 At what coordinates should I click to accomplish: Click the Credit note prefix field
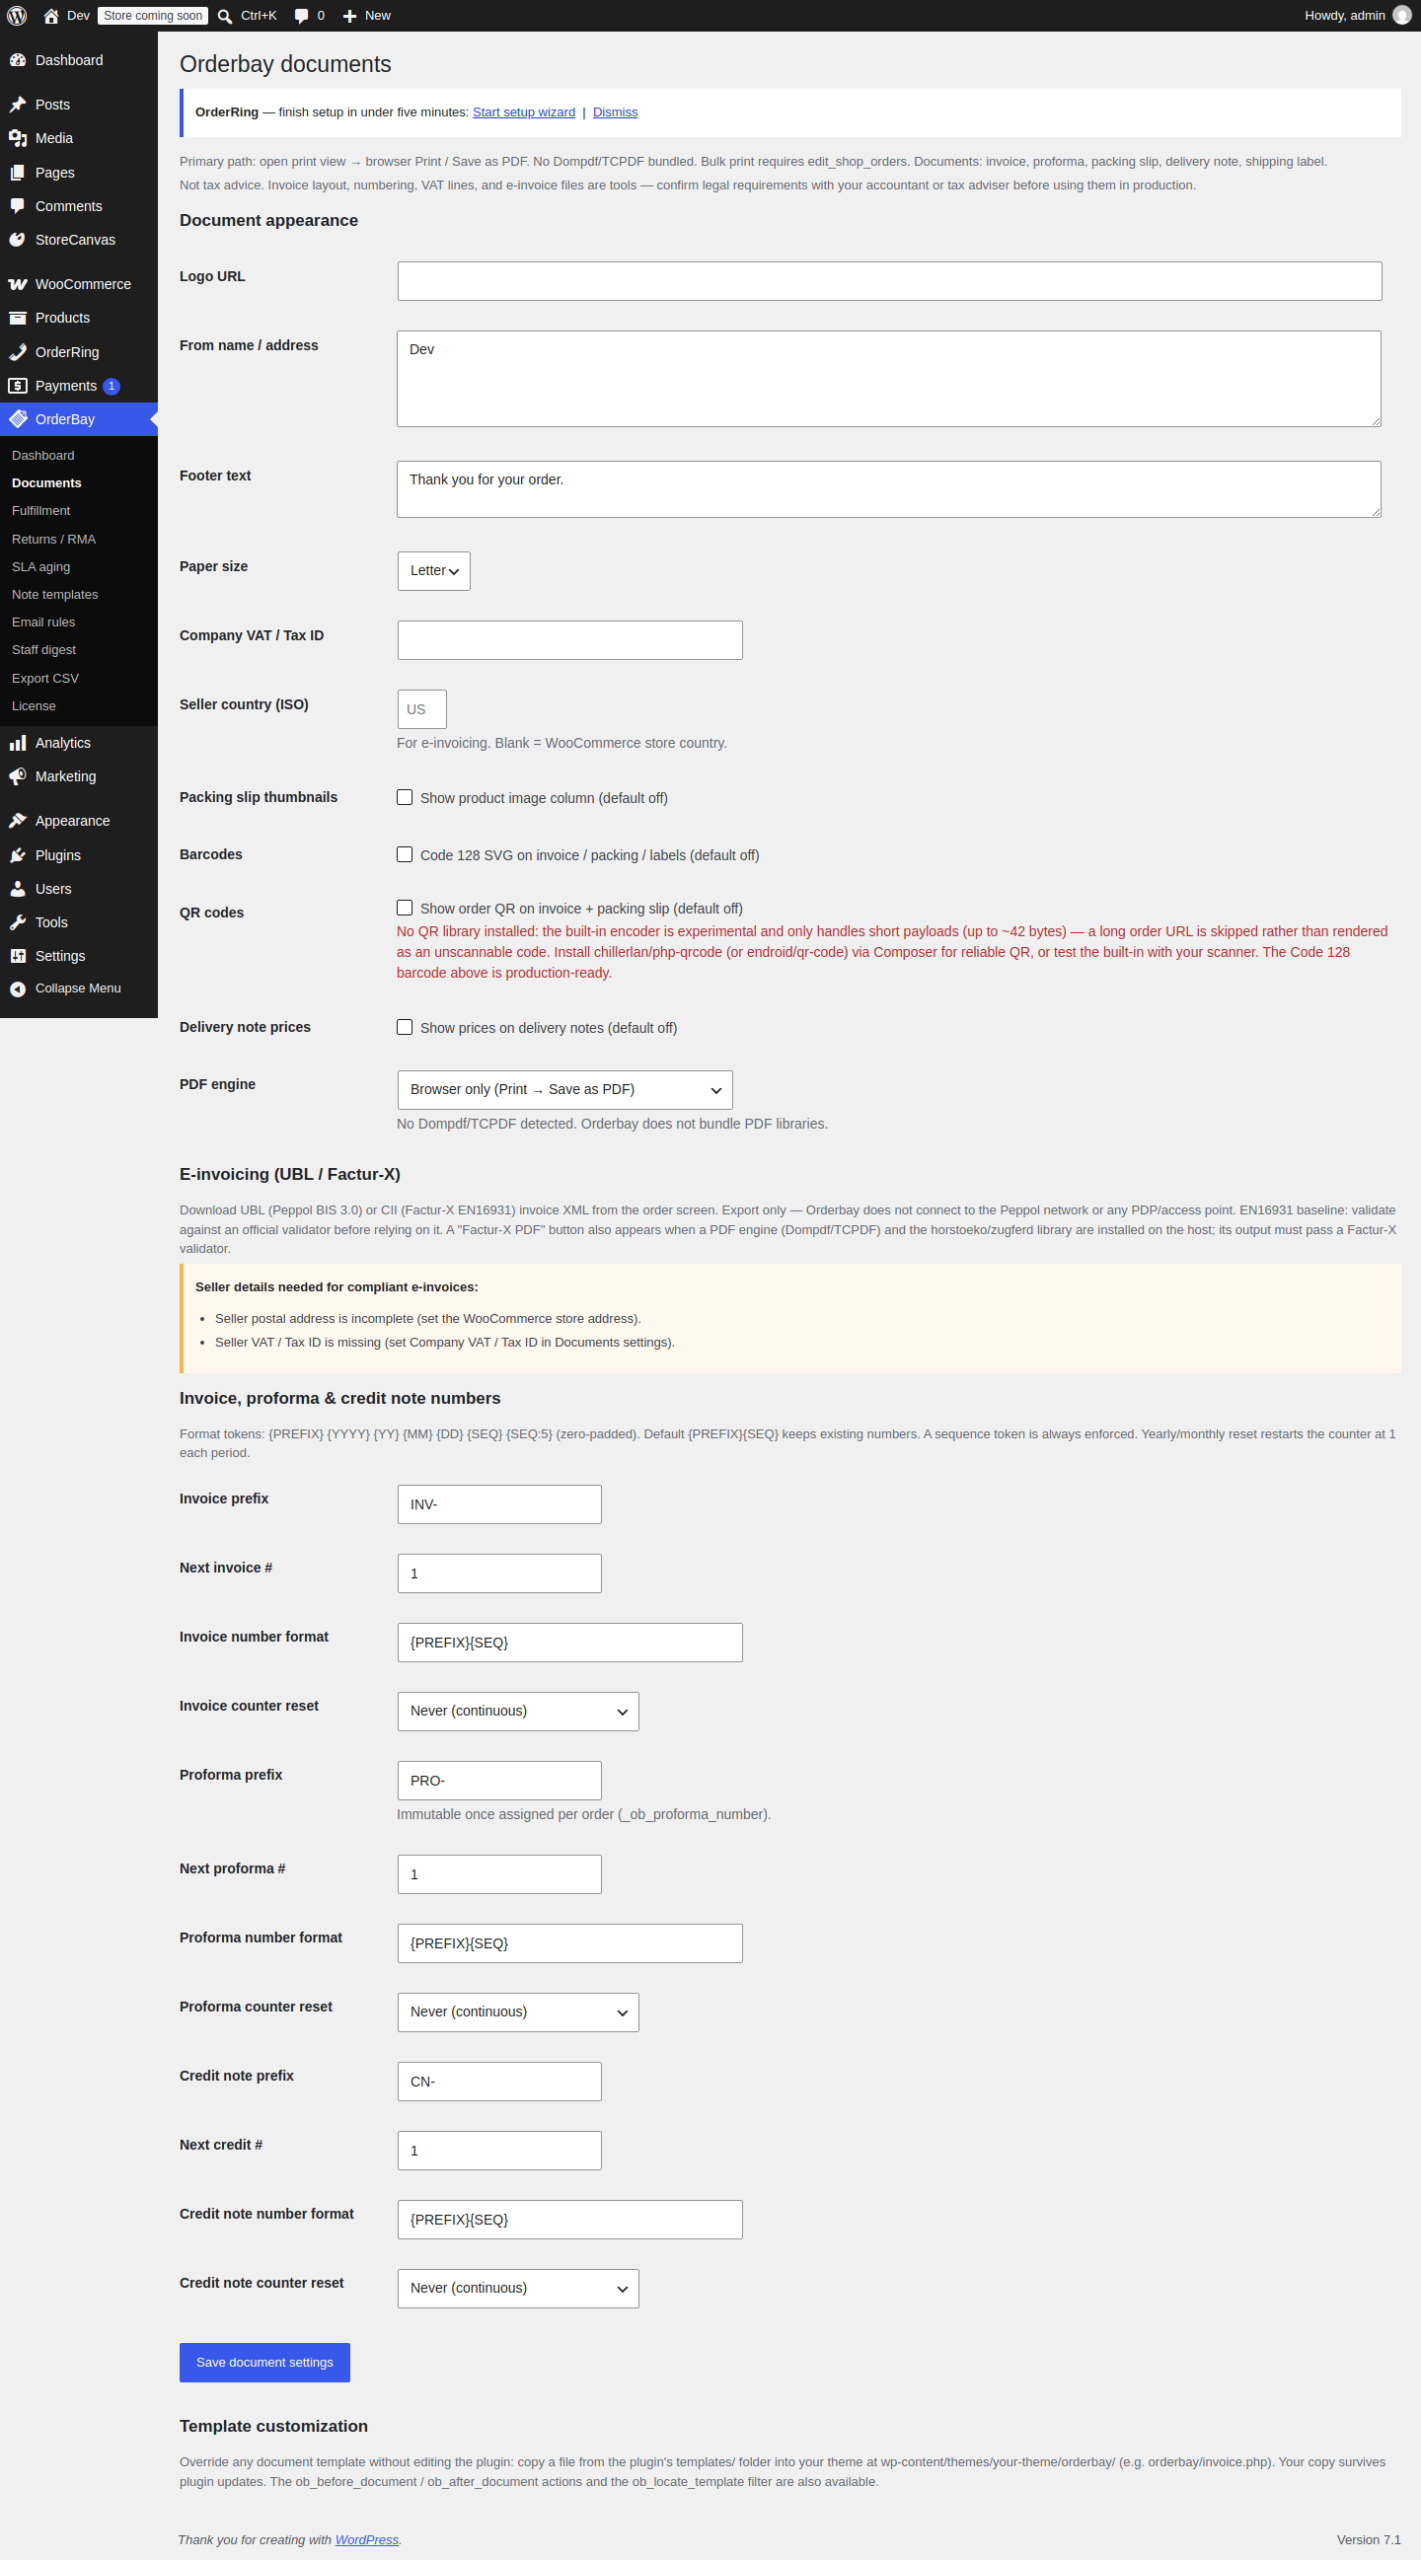click(x=500, y=2082)
